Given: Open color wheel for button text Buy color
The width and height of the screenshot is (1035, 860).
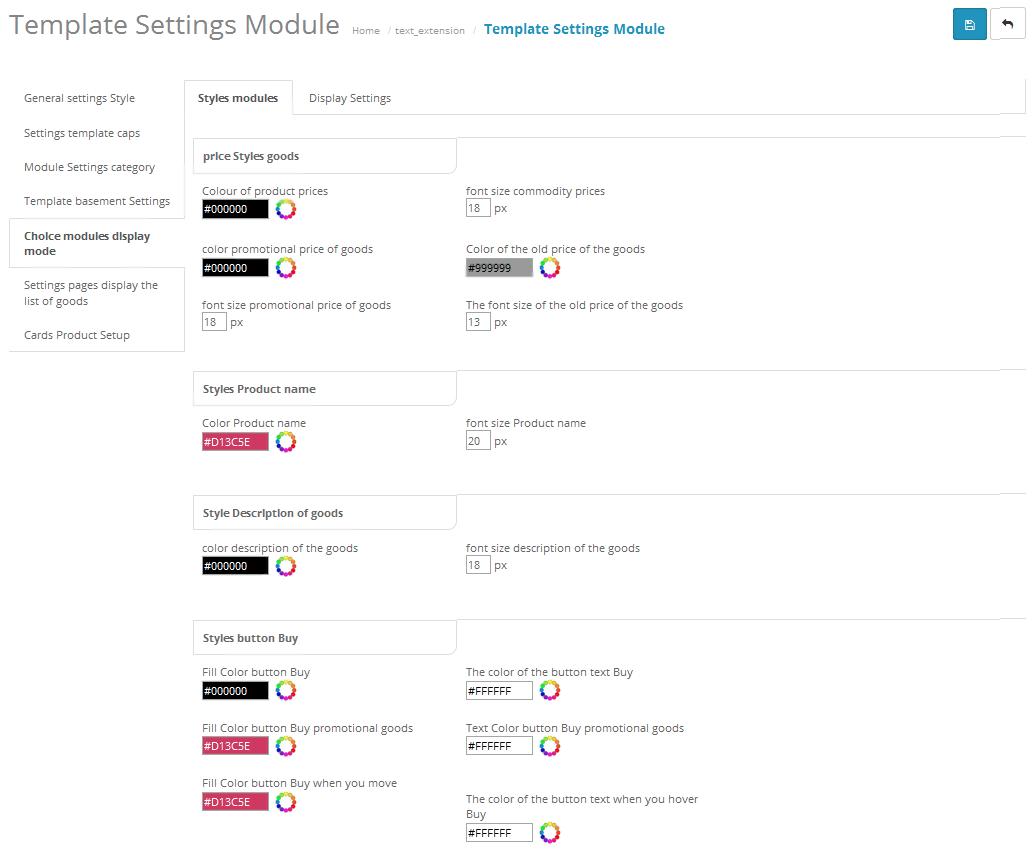Looking at the screenshot, I should pos(550,690).
